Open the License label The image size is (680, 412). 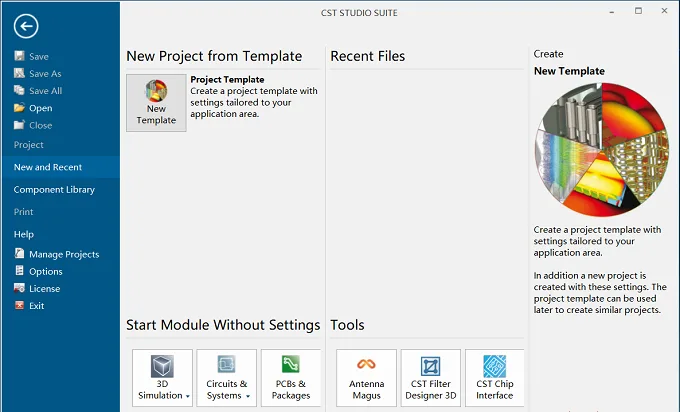pos(45,288)
